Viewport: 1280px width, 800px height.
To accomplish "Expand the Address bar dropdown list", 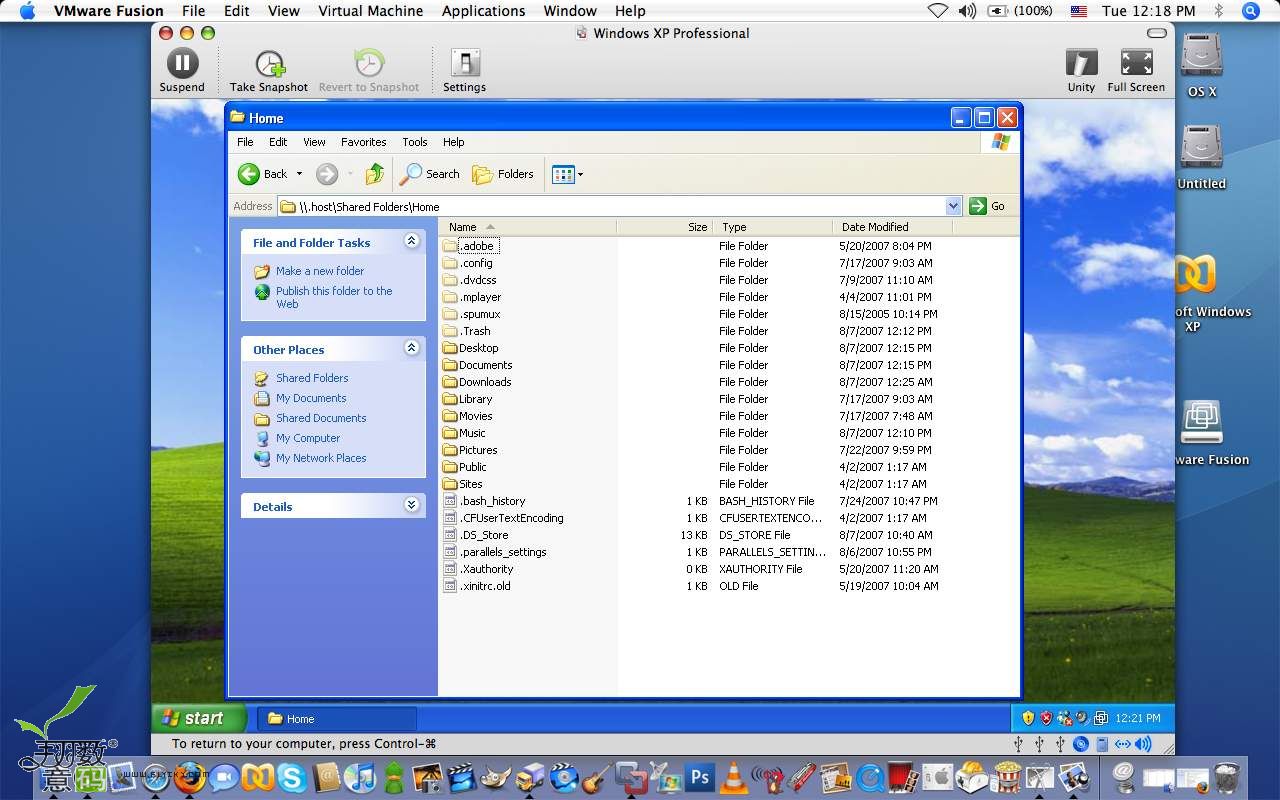I will 953,206.
